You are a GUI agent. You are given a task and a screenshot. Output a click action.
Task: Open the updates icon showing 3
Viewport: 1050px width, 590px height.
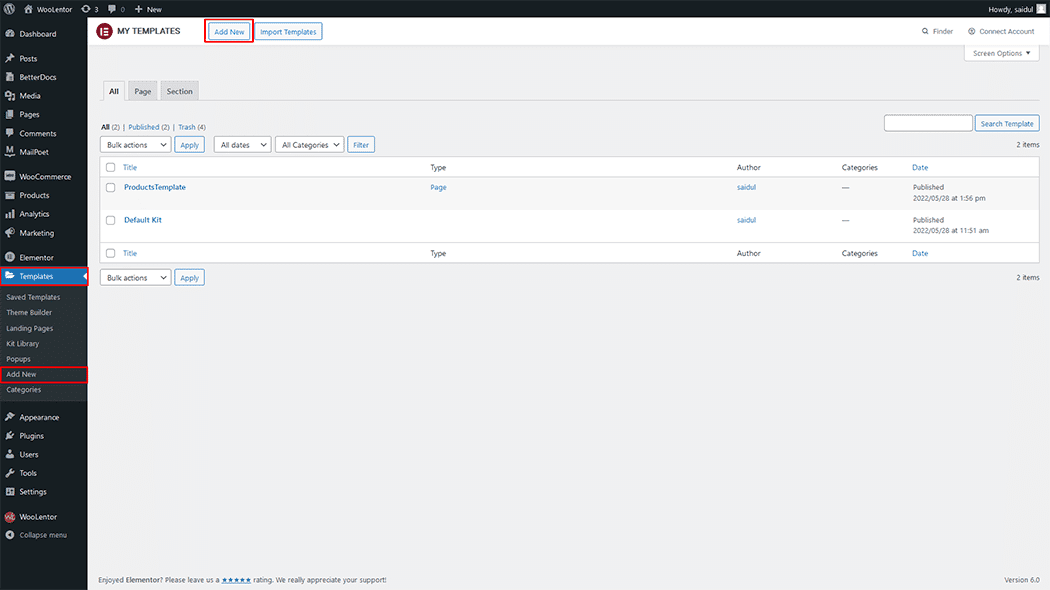(86, 9)
